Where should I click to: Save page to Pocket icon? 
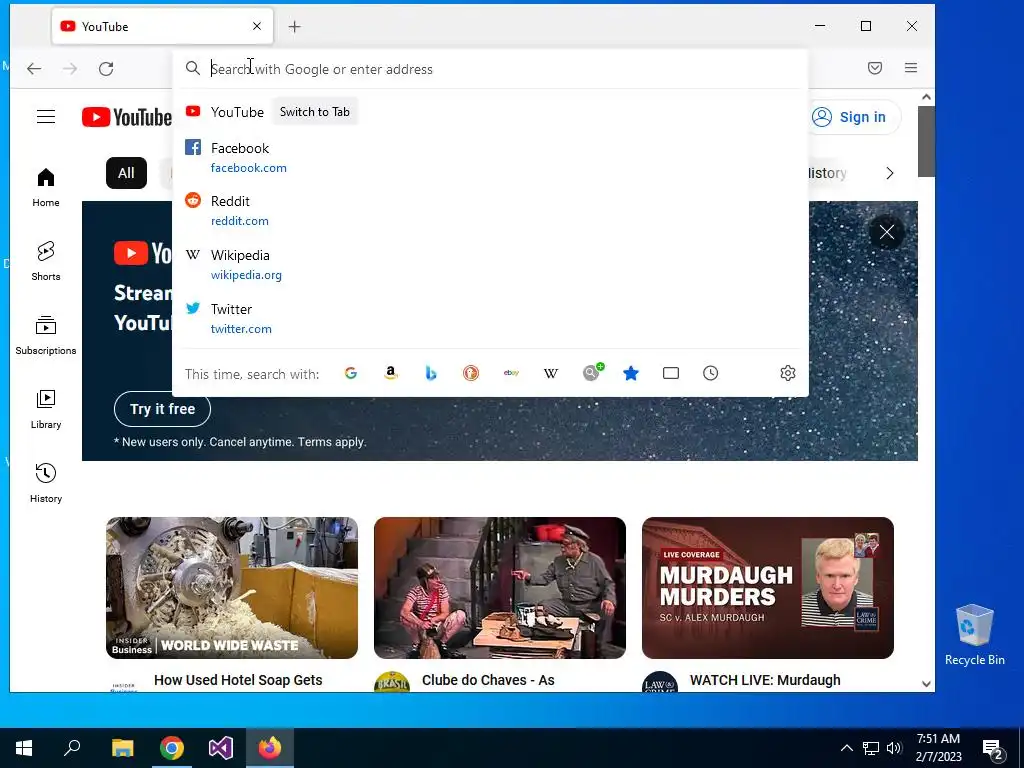[875, 68]
